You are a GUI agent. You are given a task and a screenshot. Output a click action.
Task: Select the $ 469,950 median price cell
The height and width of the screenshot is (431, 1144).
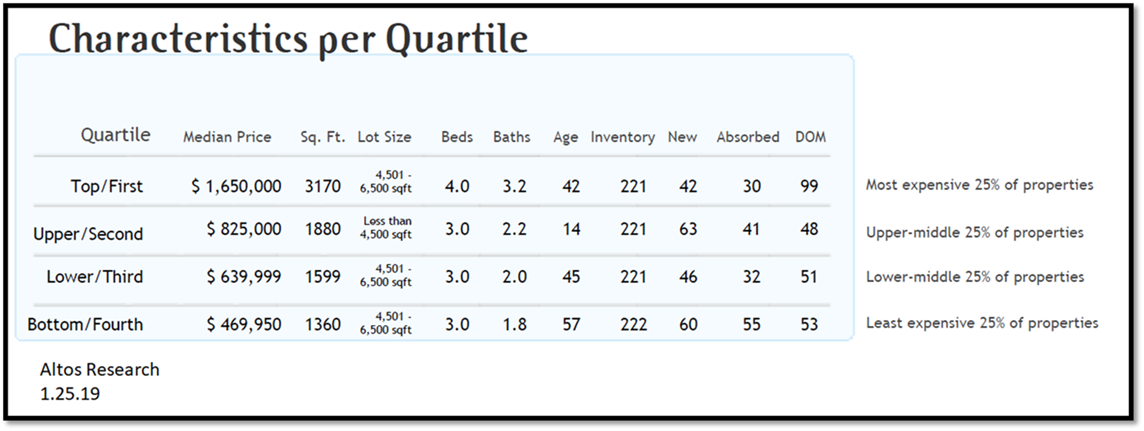pyautogui.click(x=243, y=324)
